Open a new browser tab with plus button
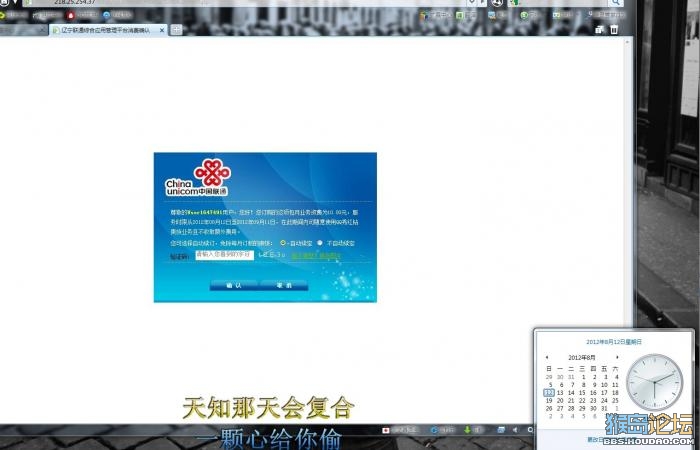700x450 pixels. [177, 30]
